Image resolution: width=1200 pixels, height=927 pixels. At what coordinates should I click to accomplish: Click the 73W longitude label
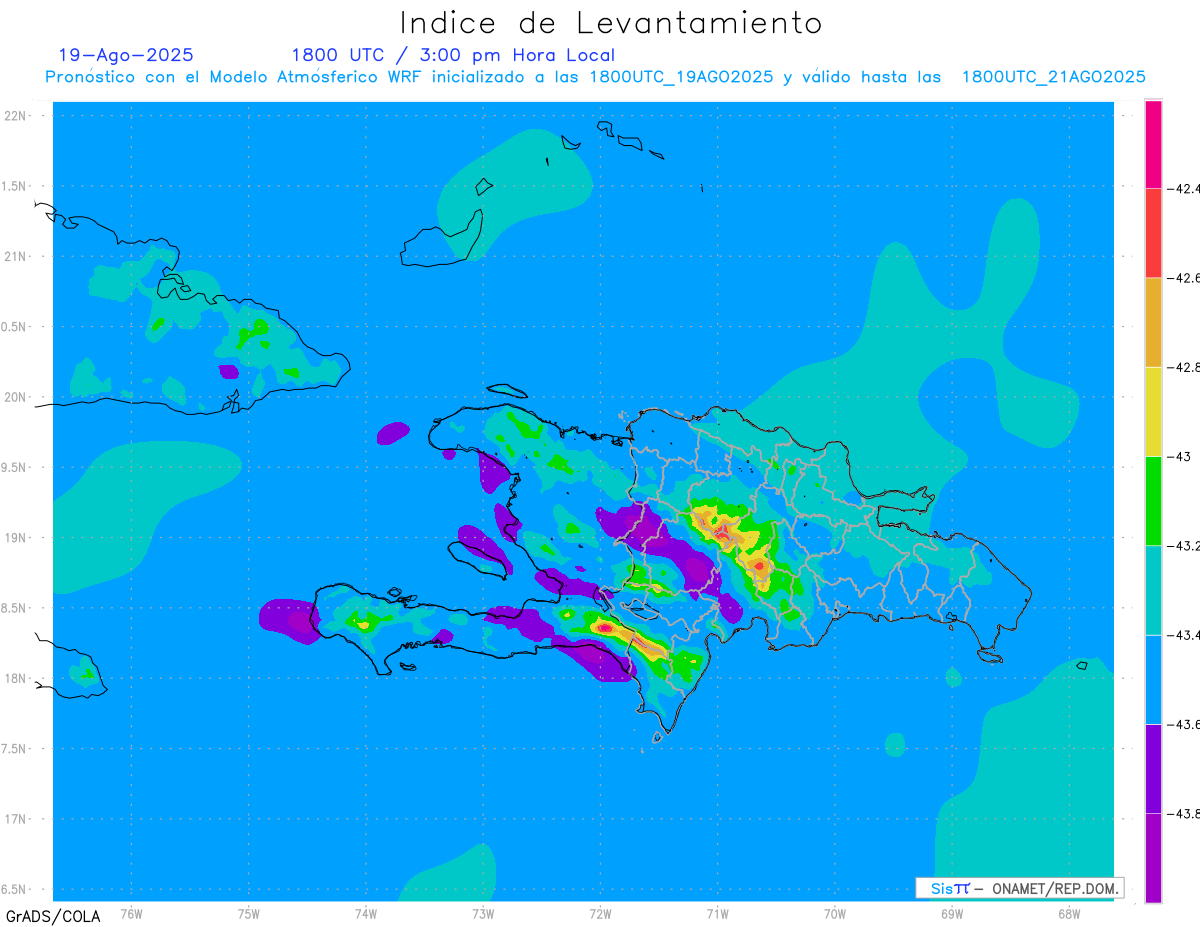[483, 913]
